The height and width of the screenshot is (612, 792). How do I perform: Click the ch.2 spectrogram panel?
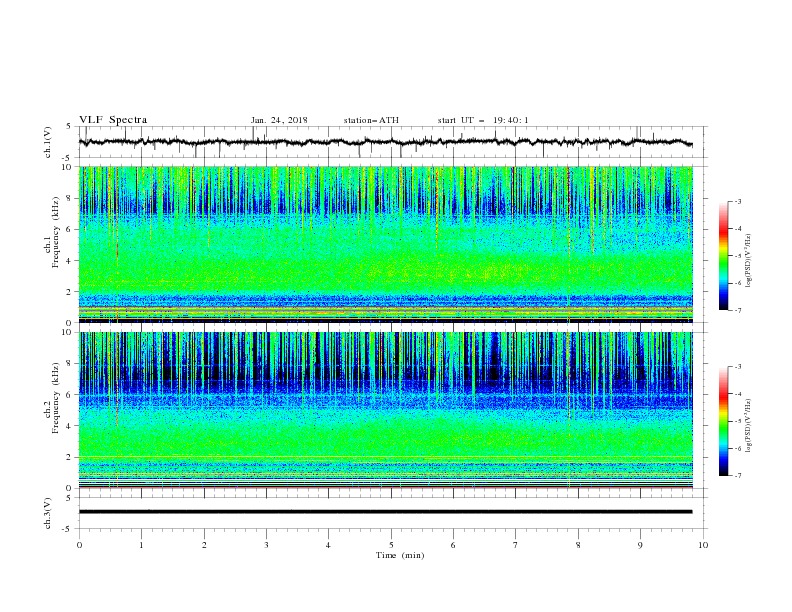click(385, 410)
